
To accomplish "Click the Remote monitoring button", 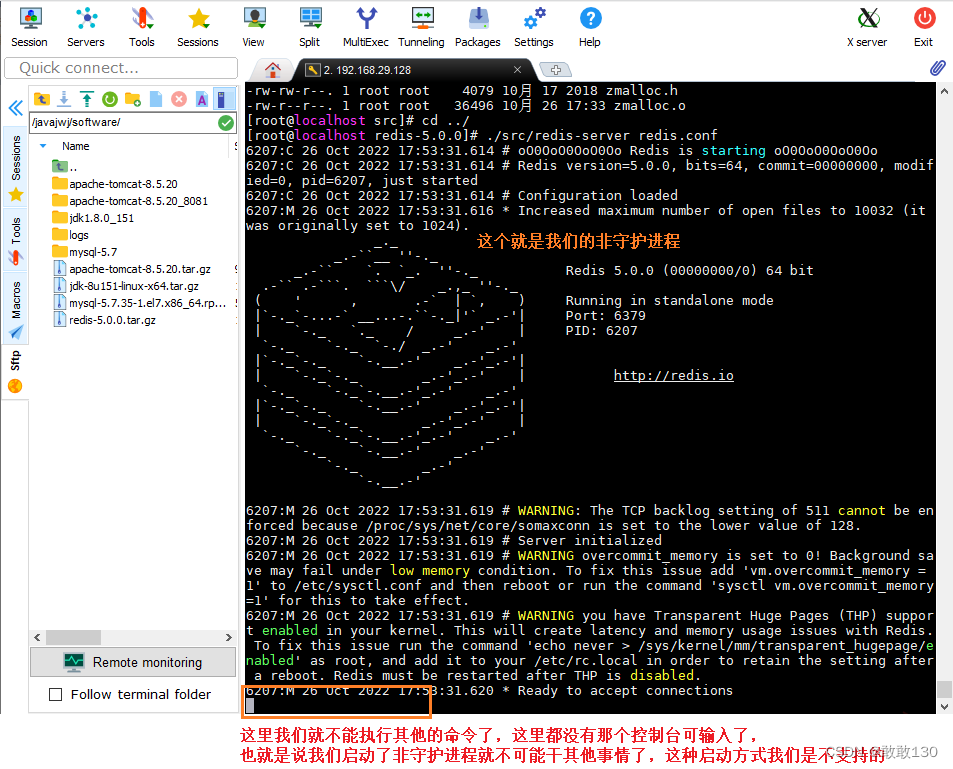I will [x=133, y=662].
